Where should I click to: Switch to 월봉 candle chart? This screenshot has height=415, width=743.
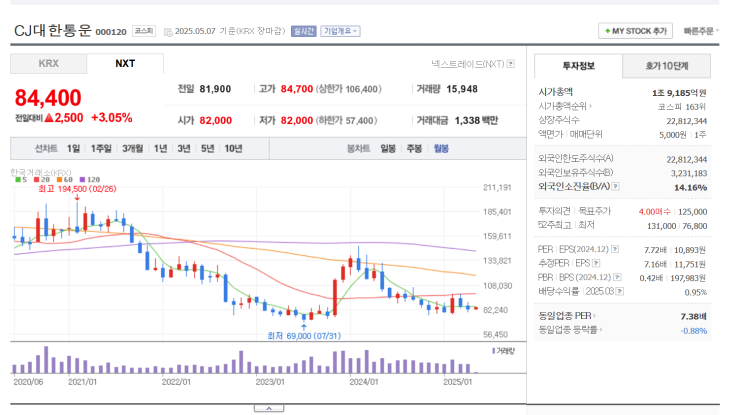coord(441,148)
